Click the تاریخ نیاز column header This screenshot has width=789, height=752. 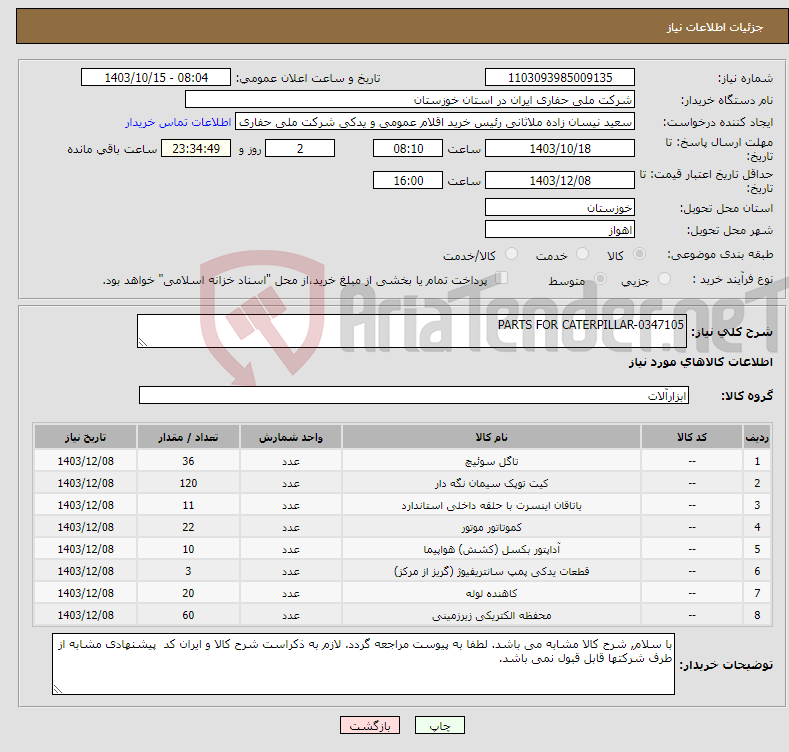pyautogui.click(x=86, y=437)
